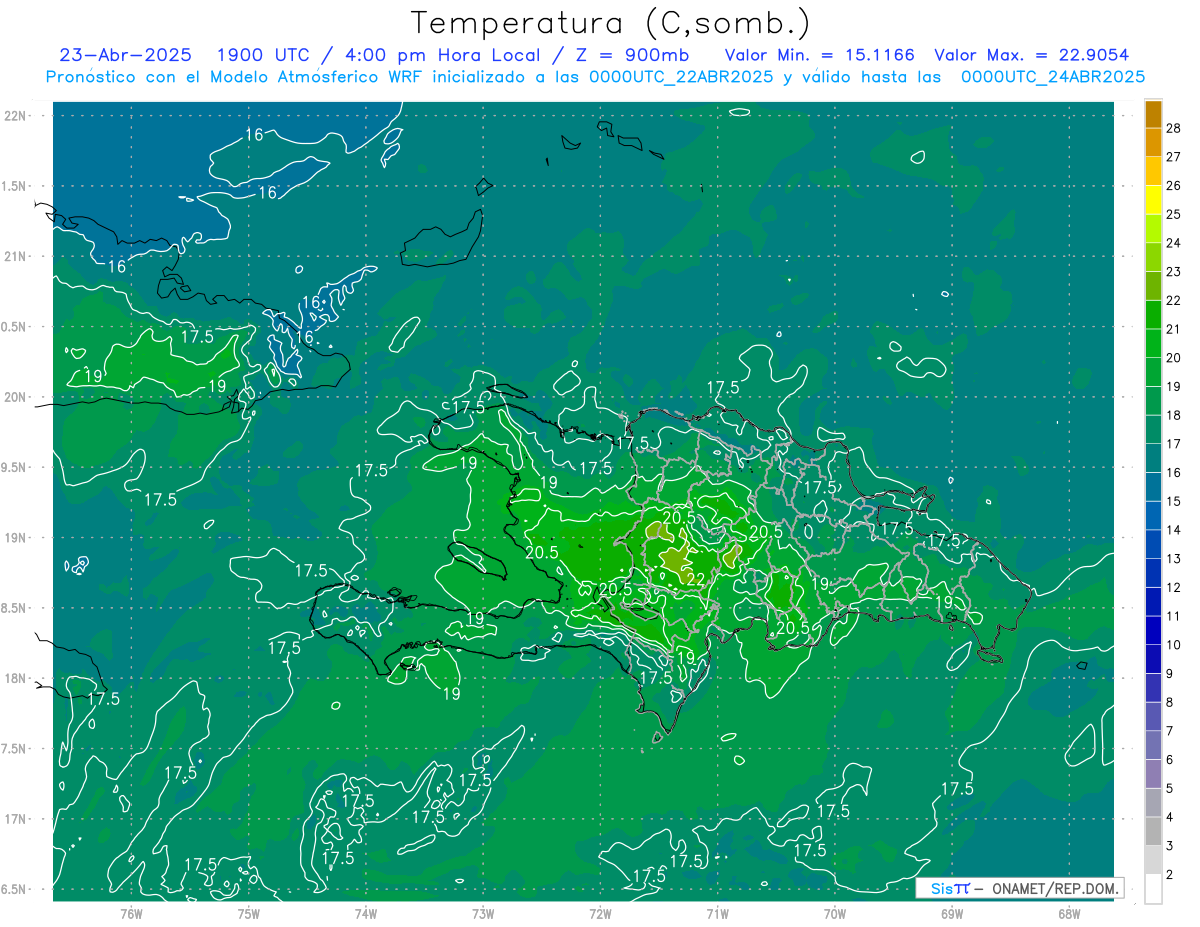1200x927 pixels.
Task: Click the '70W' longitude axis label
Action: [834, 914]
